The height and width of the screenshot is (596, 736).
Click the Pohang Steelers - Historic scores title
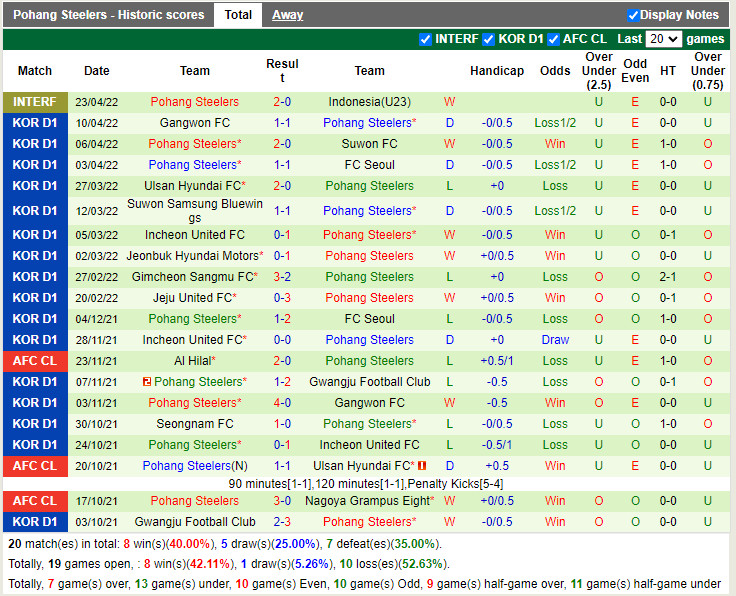108,15
